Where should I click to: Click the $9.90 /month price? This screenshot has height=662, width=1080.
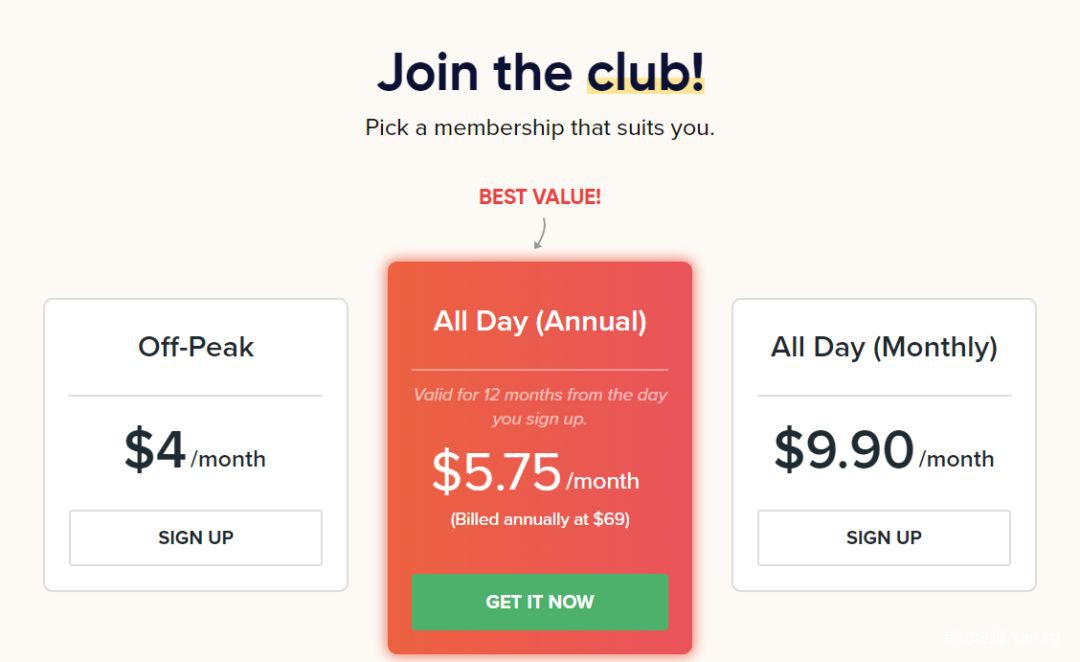click(884, 452)
